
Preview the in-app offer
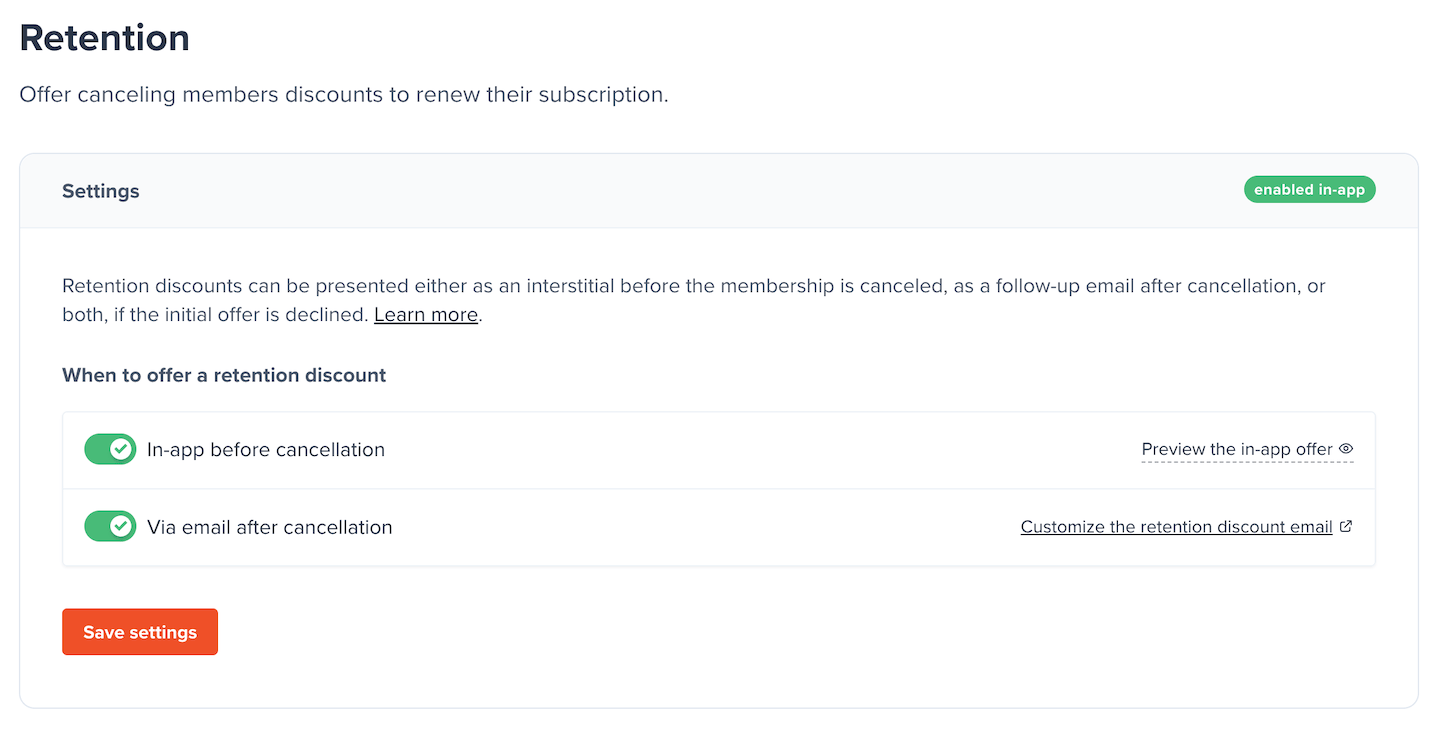(x=1237, y=449)
